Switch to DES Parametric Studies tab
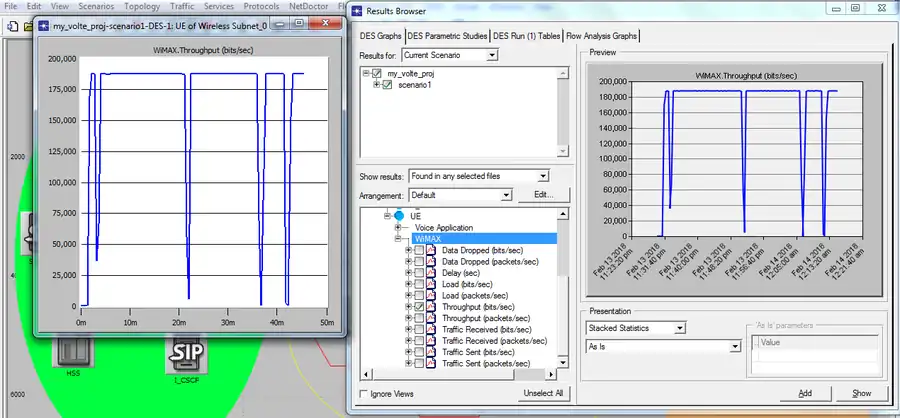This screenshot has height=418, width=900. point(447,36)
